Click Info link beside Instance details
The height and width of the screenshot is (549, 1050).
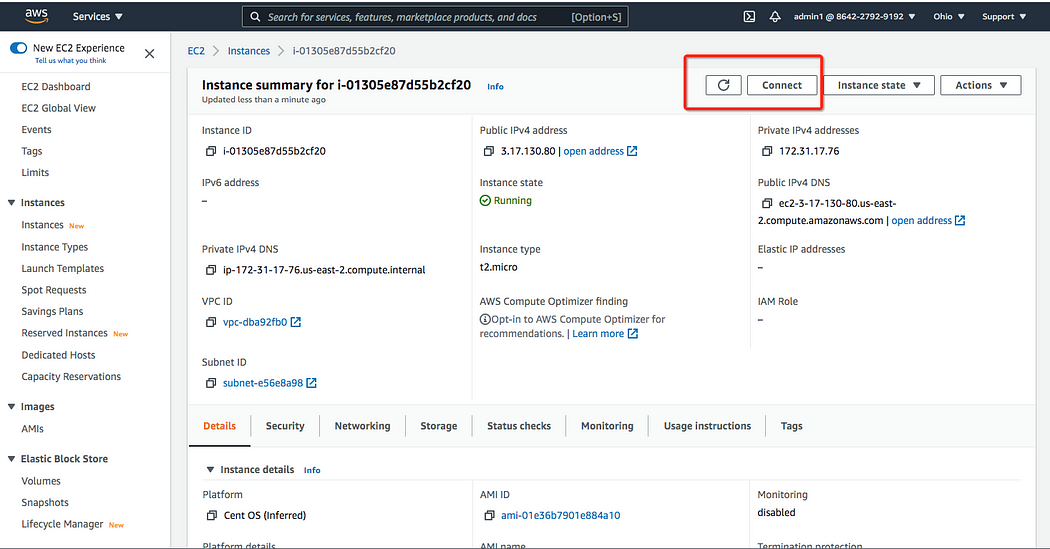tap(312, 470)
